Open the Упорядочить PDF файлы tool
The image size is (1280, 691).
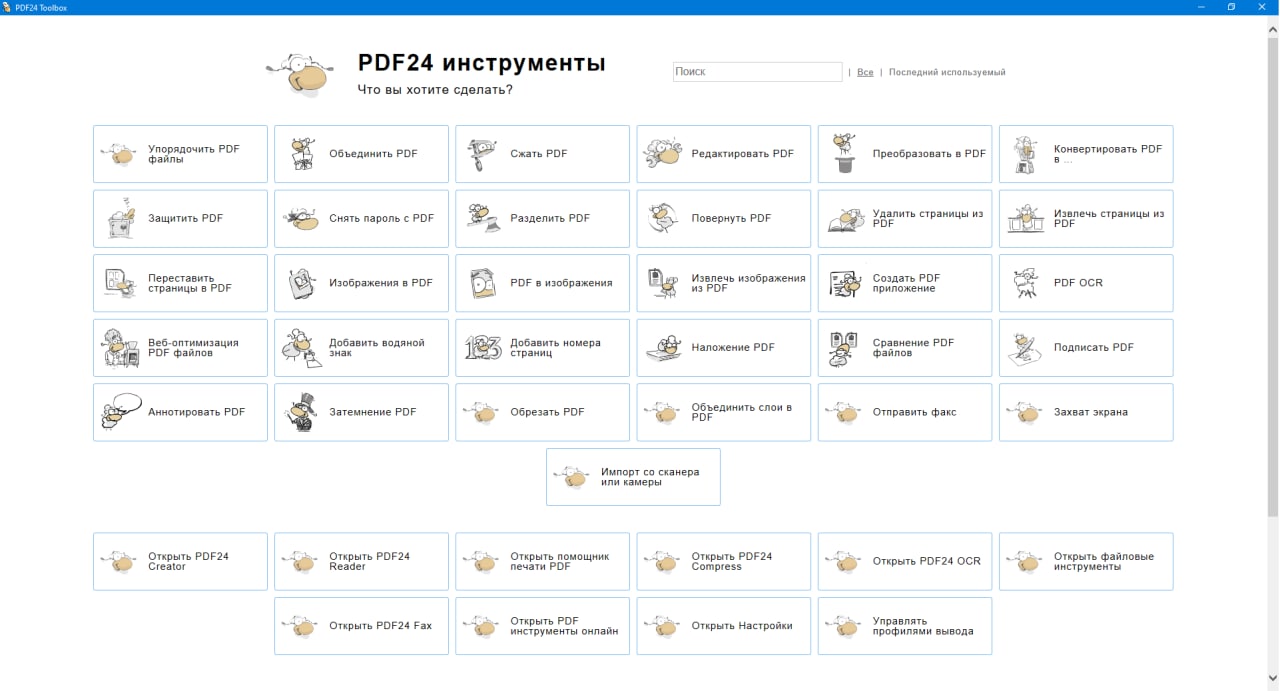[180, 154]
